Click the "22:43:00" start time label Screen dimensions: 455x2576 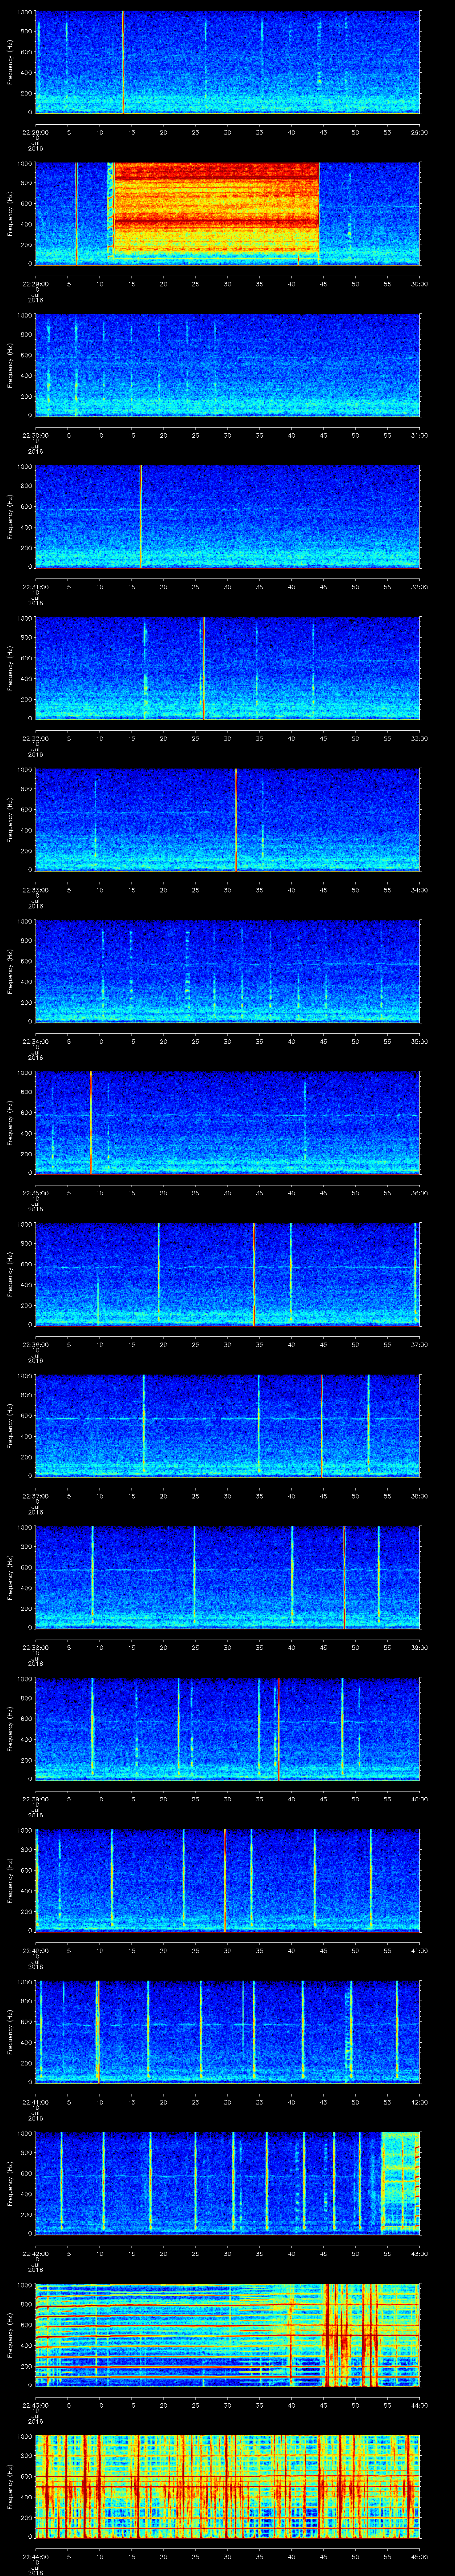pos(35,2406)
